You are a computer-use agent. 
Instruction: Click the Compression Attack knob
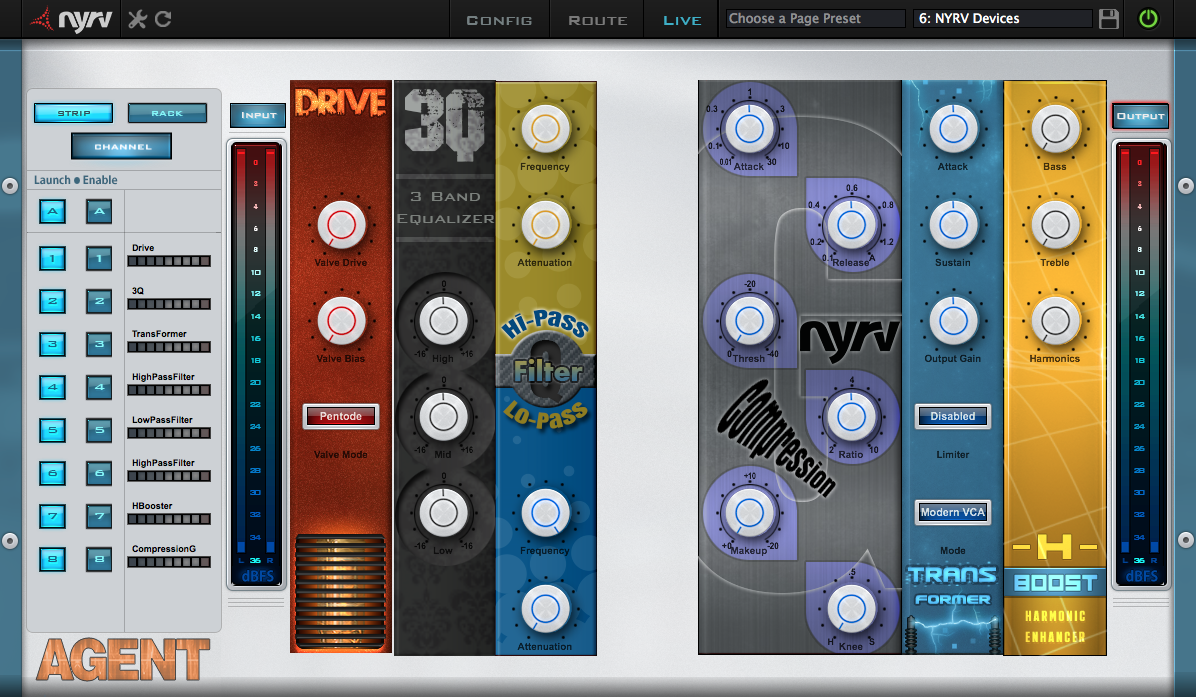tap(749, 129)
